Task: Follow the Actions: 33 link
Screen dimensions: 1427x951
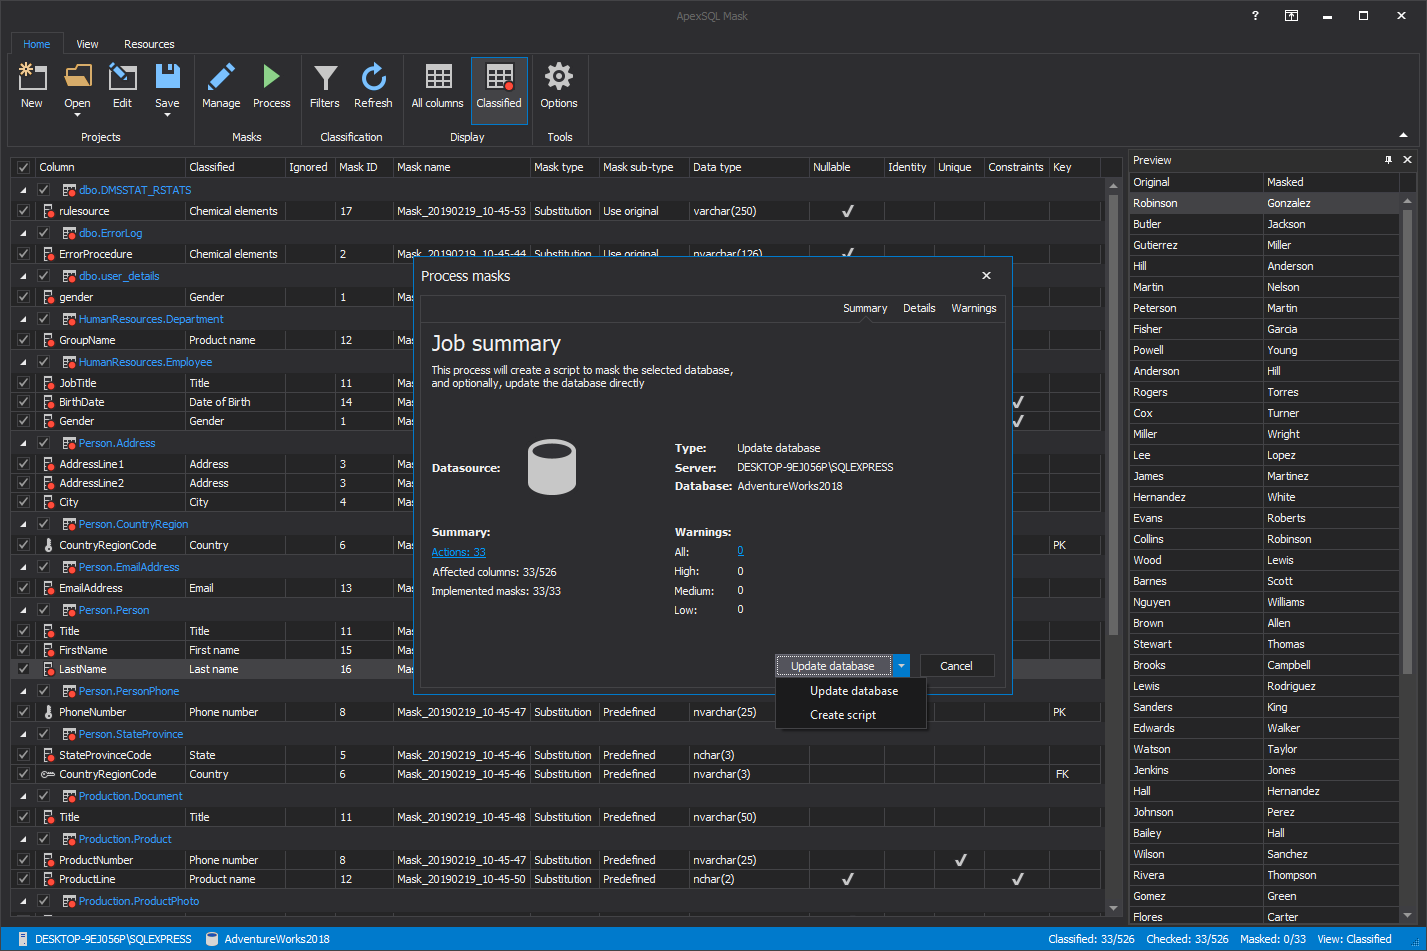Action: click(458, 551)
